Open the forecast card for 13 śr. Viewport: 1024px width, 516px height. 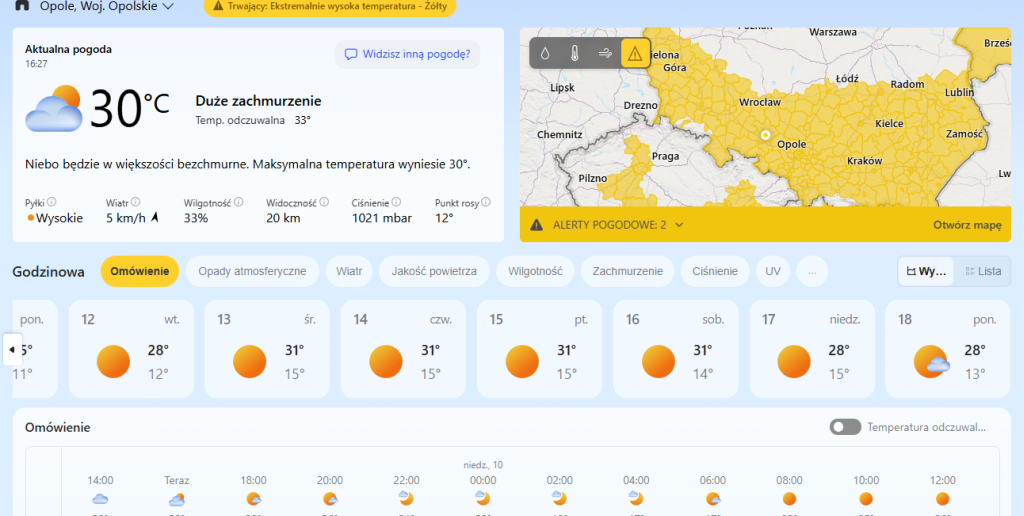(267, 349)
